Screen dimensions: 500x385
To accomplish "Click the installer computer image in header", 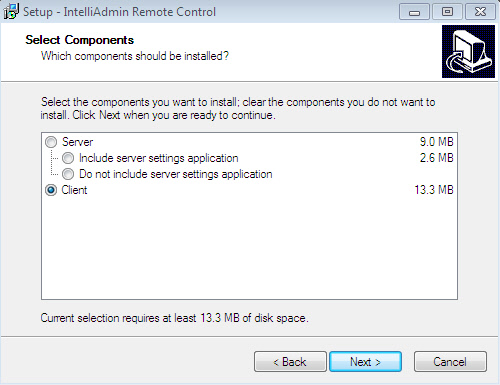I will click(468, 52).
